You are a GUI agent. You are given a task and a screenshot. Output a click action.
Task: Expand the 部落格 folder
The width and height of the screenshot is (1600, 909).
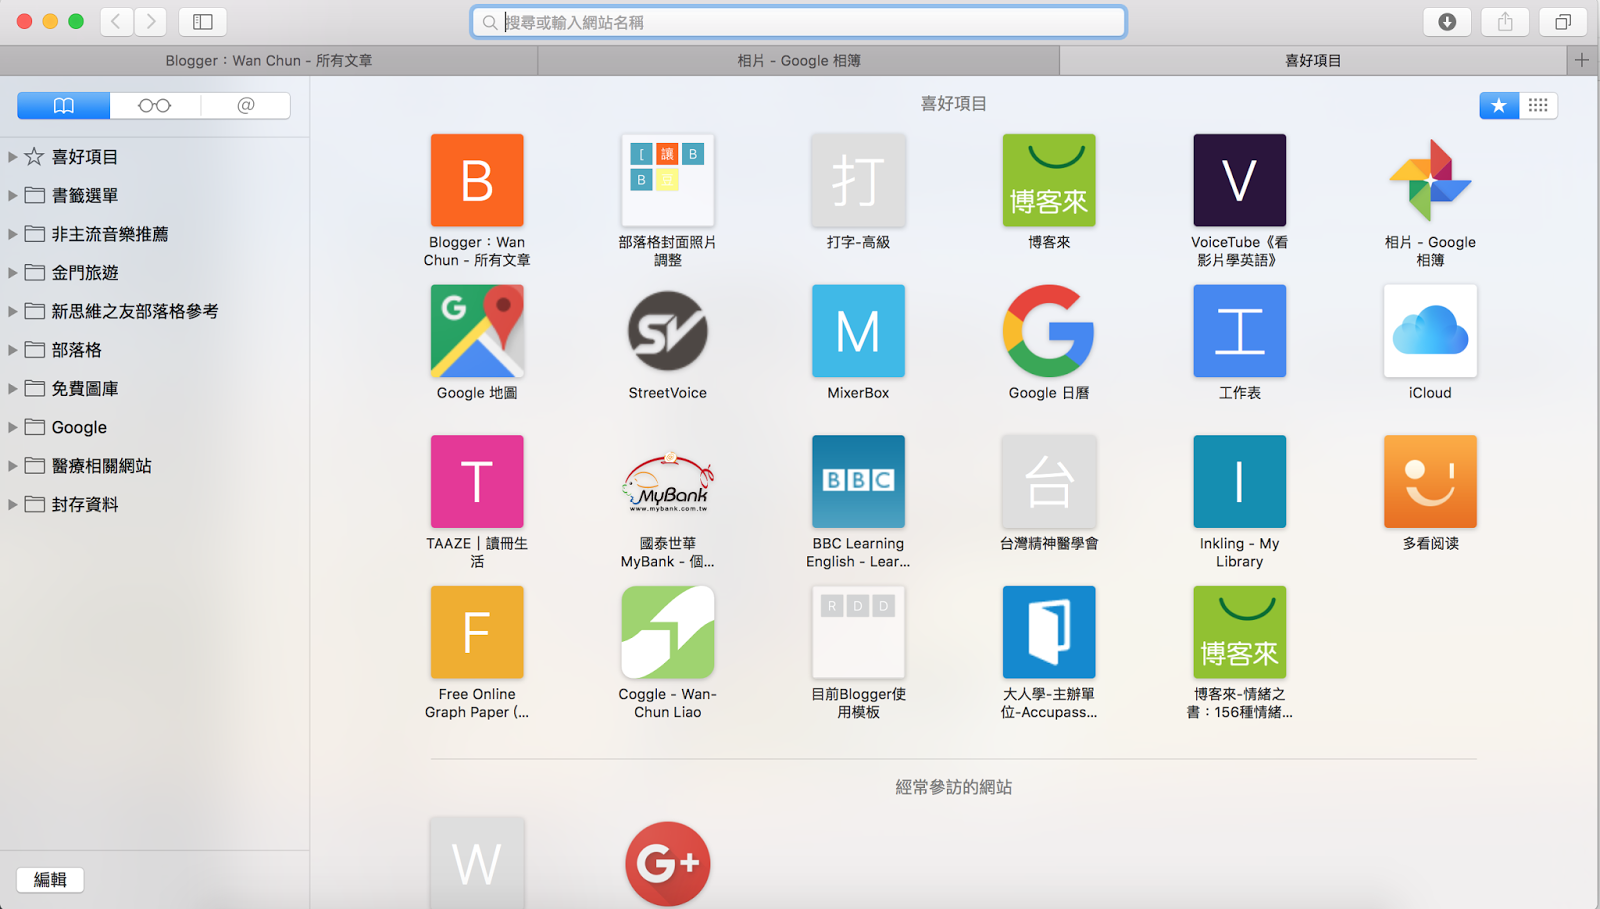click(12, 350)
